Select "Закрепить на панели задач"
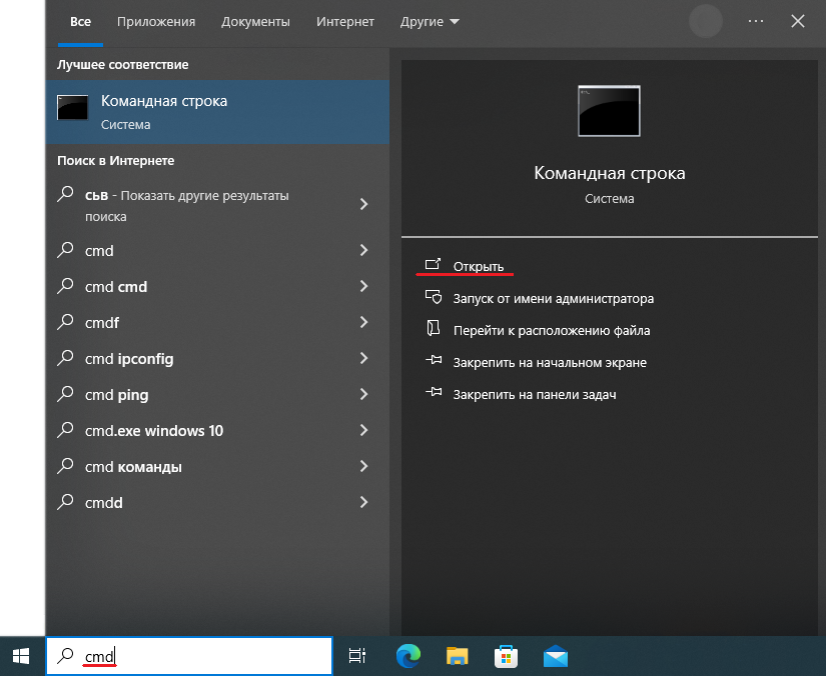Screen dimensions: 826x676 [x=534, y=394]
